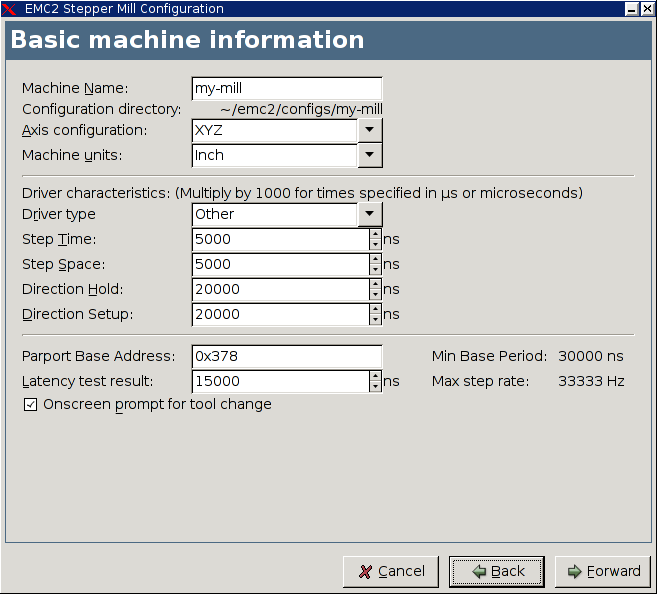Click the Step Space value field
This screenshot has width=657, height=594.
pyautogui.click(x=281, y=264)
